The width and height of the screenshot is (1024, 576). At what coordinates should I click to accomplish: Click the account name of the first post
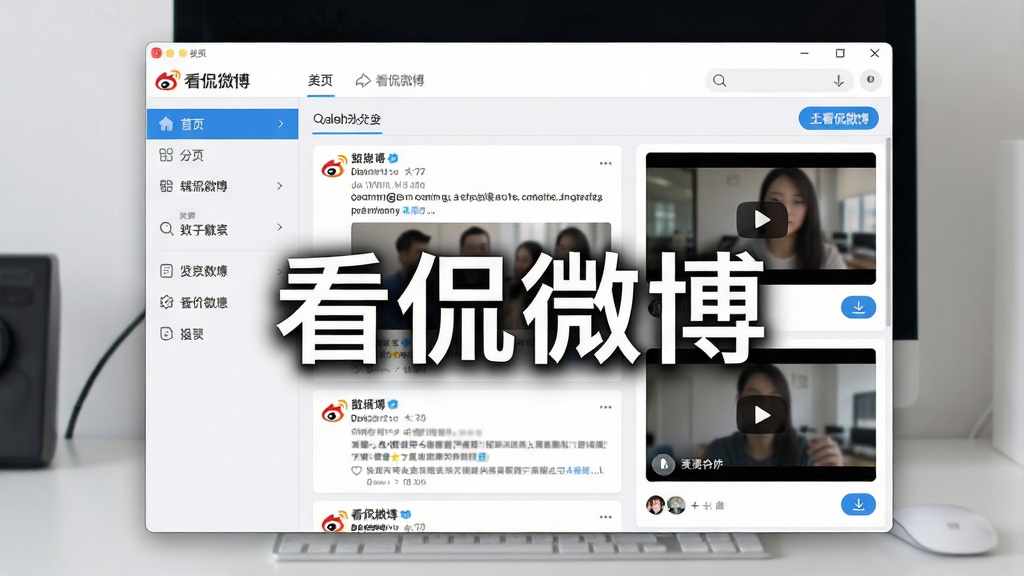[368, 158]
